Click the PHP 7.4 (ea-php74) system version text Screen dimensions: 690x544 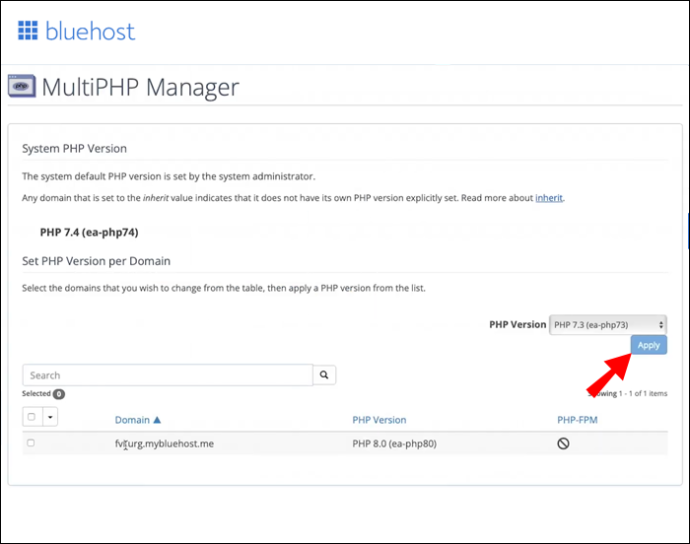89,232
